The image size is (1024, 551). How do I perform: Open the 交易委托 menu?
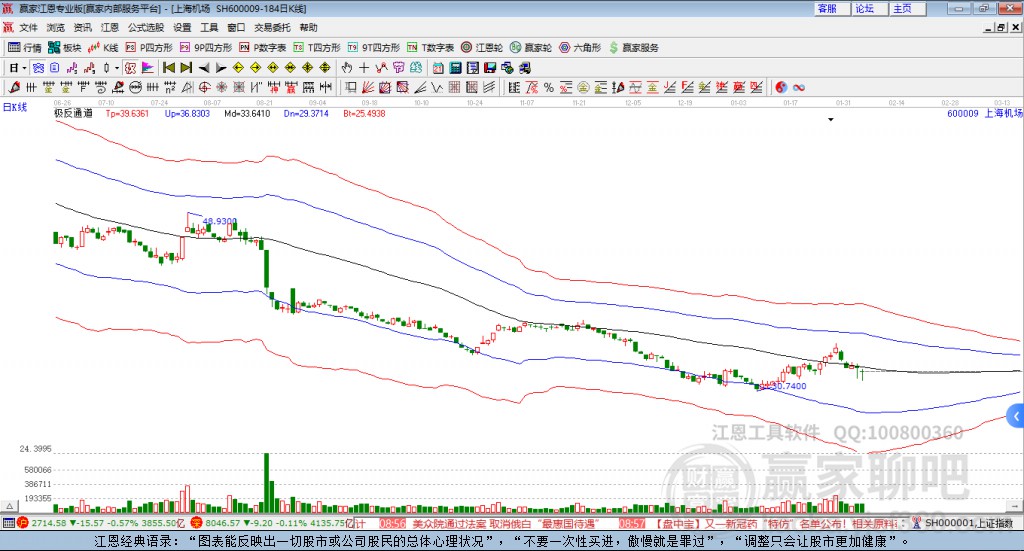point(272,27)
